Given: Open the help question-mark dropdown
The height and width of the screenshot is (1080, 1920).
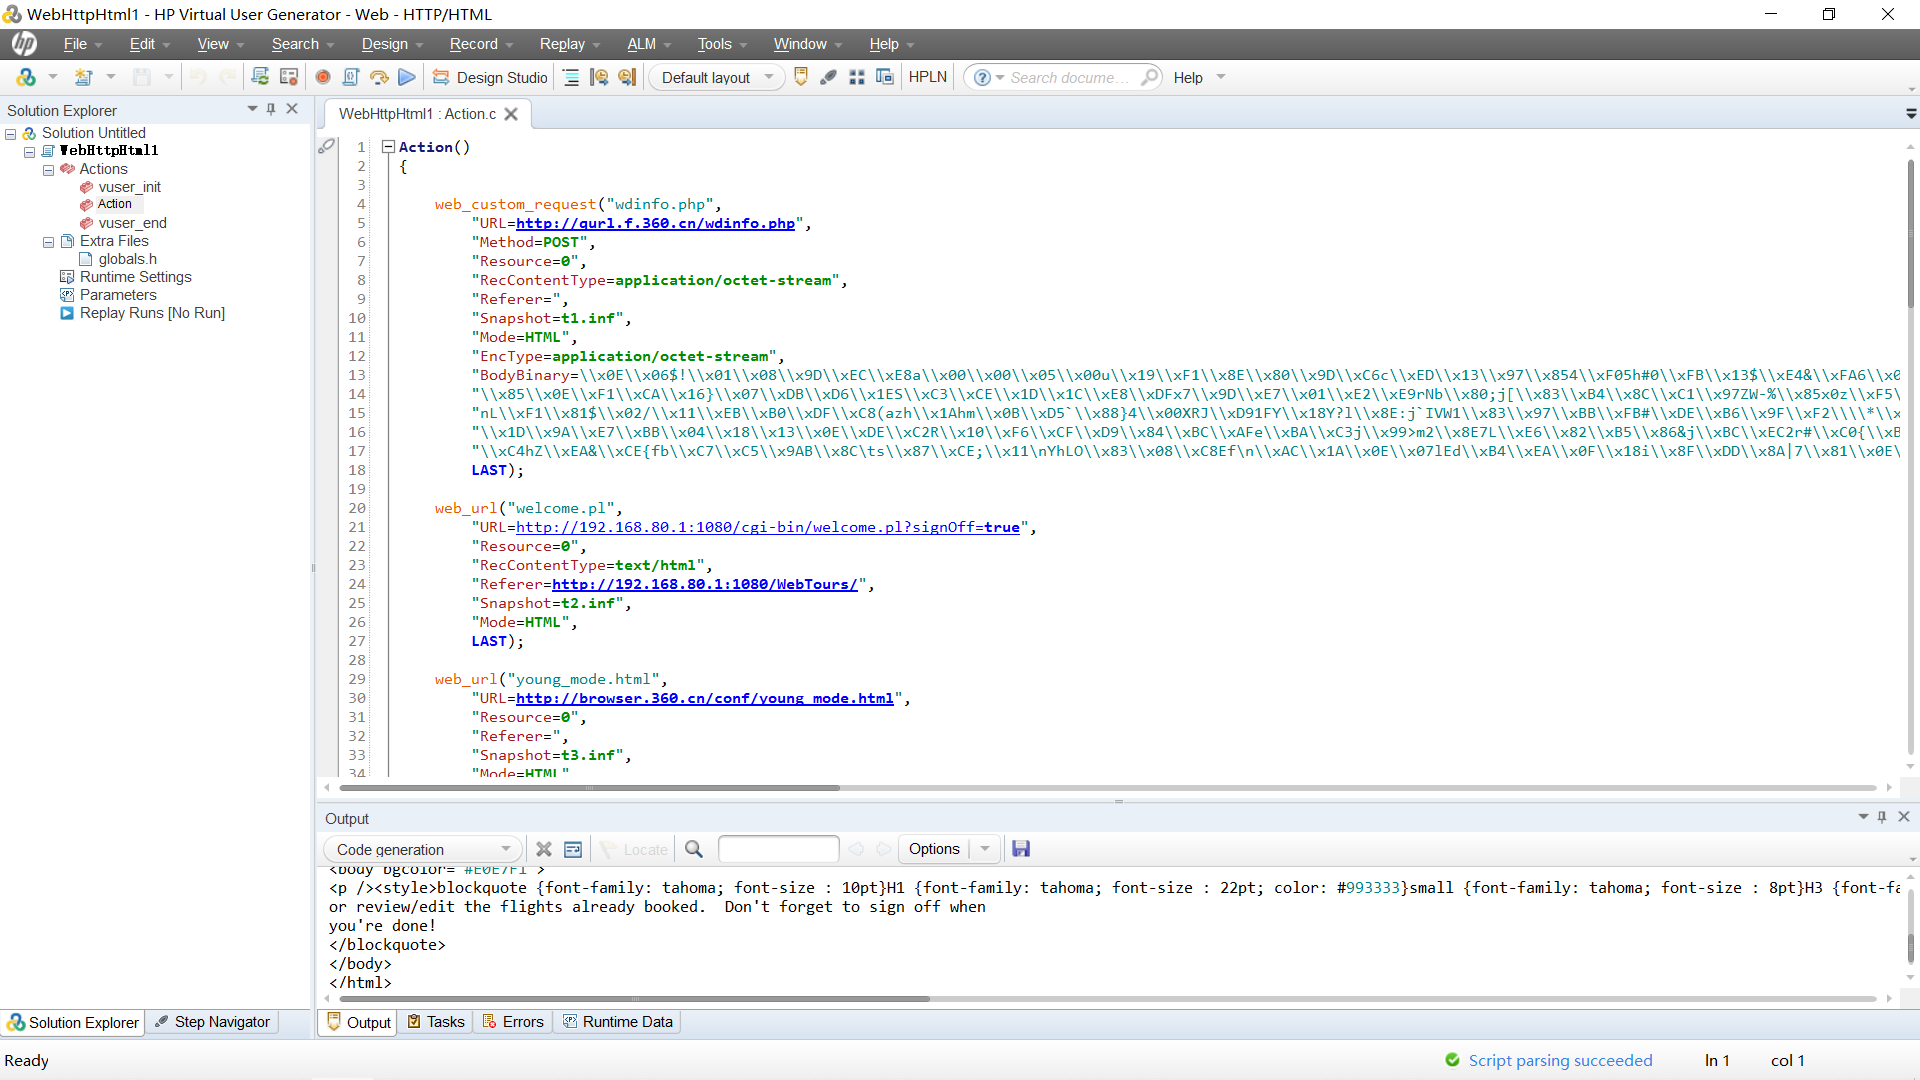Looking at the screenshot, I should 988,77.
